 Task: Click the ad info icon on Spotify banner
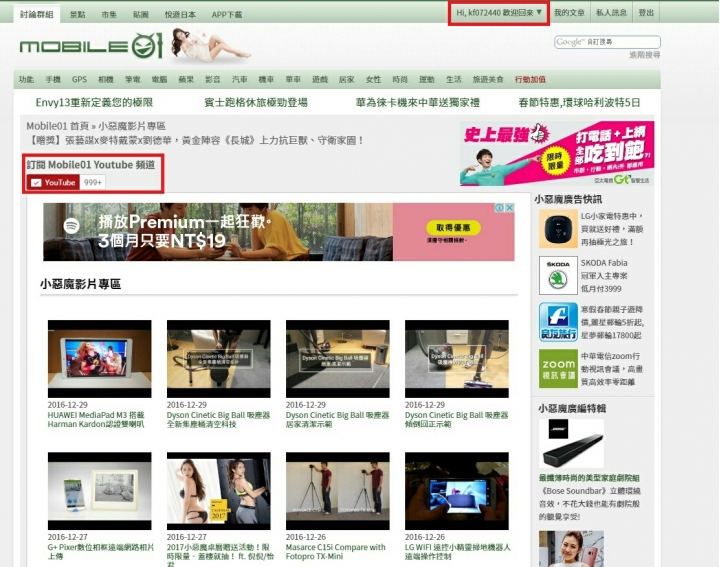[x=499, y=208]
